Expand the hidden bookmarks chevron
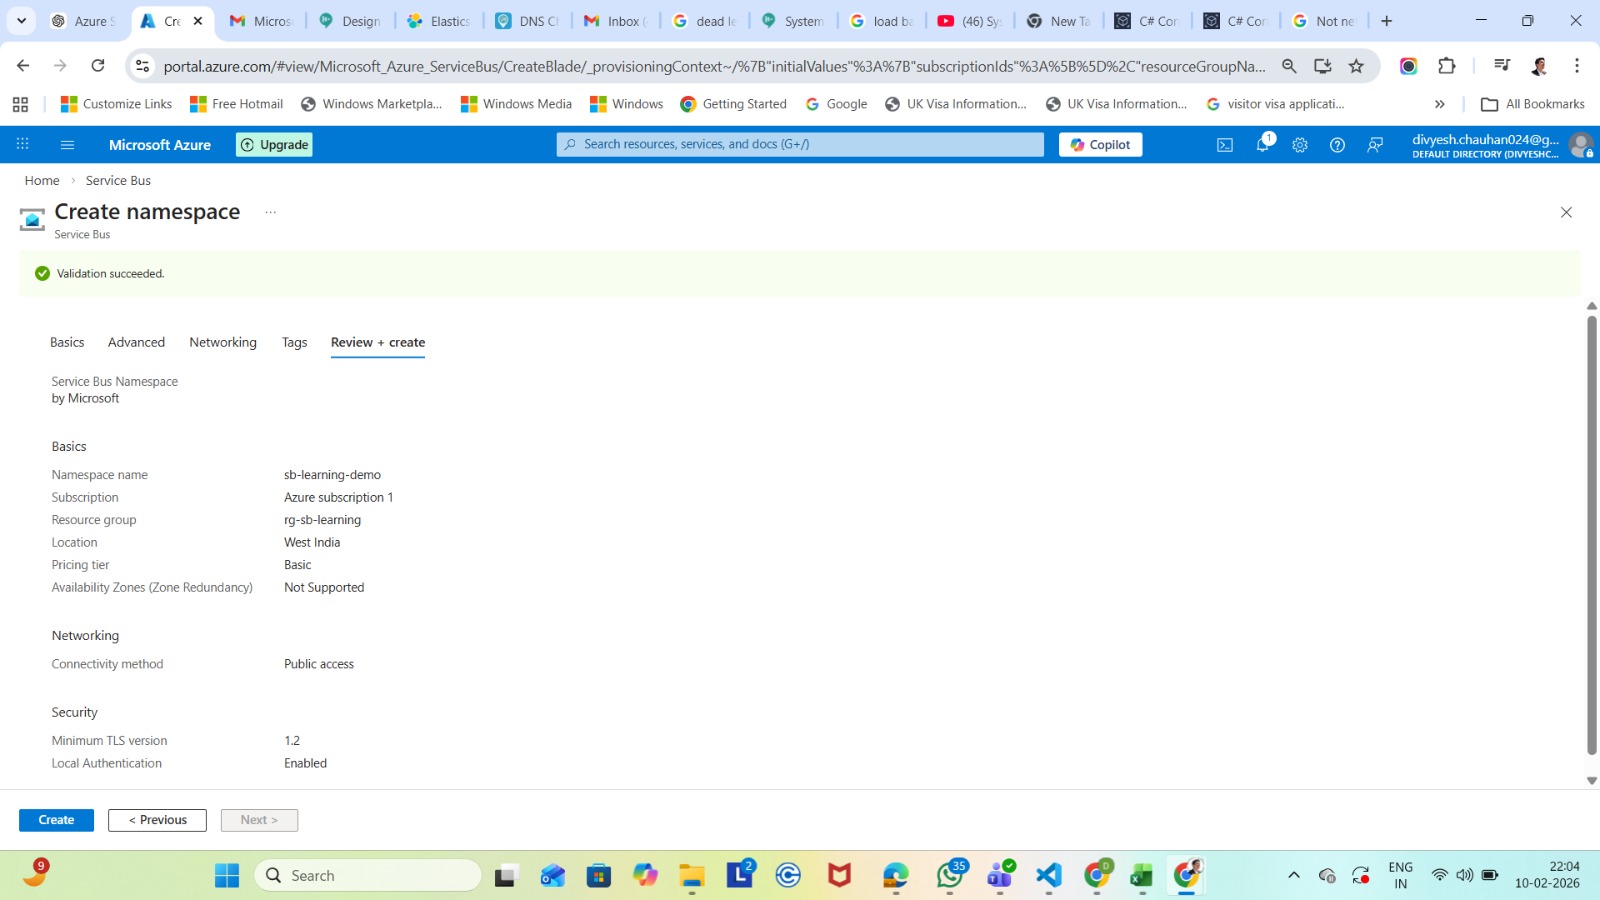Screen dimensions: 1600x900 (x=1440, y=104)
